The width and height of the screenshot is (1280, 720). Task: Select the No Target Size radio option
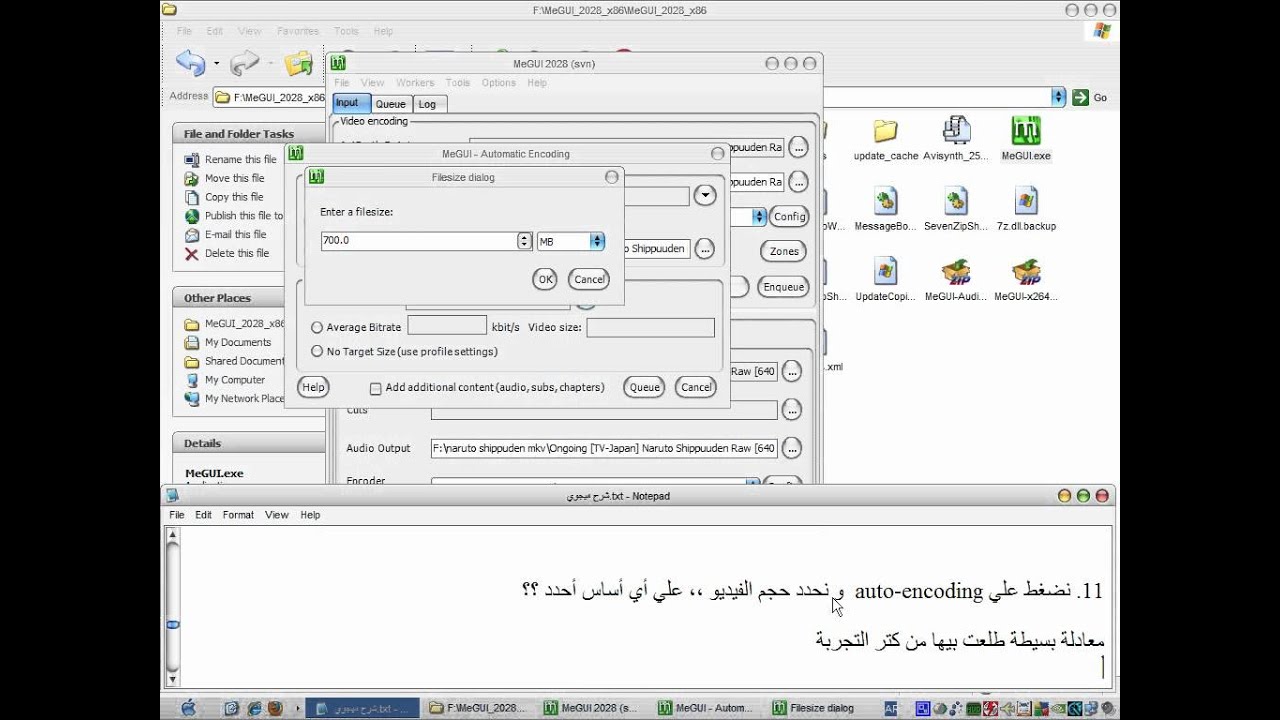pyautogui.click(x=317, y=351)
